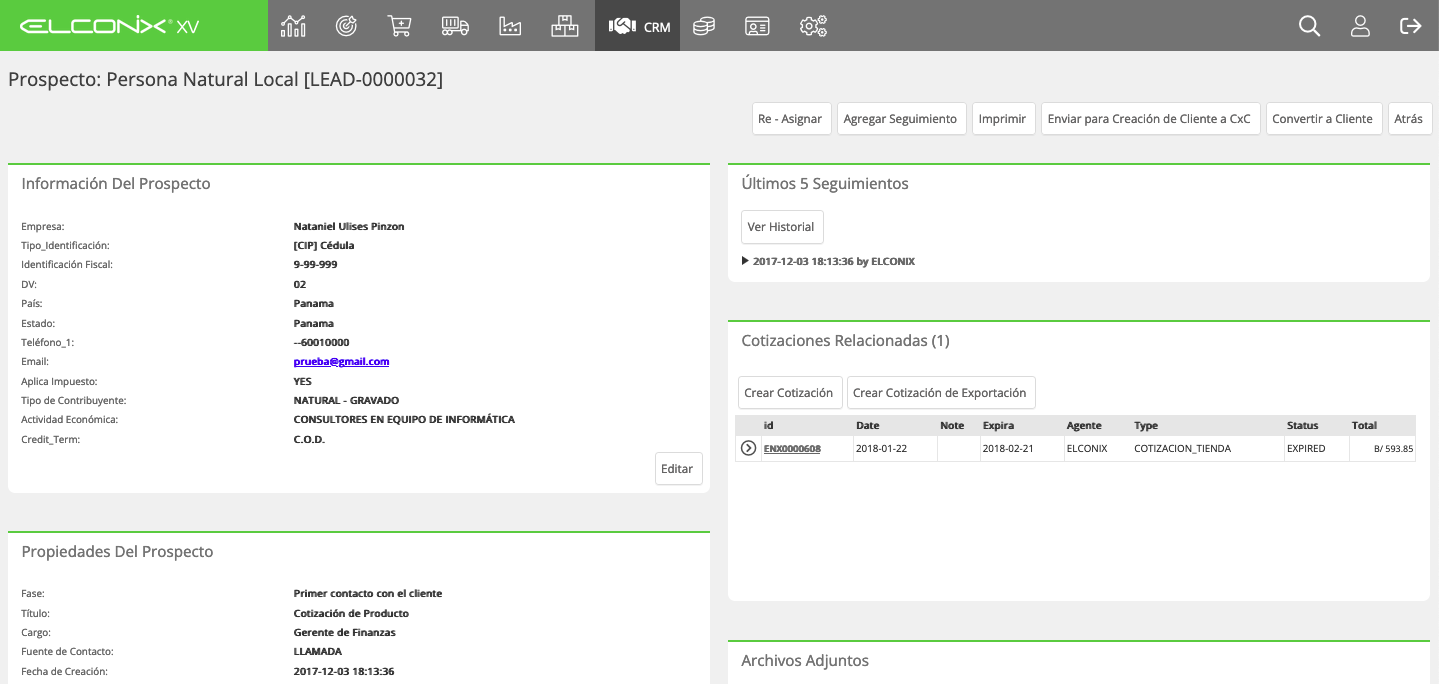Open search with the magnifier icon
Image resolution: width=1439 pixels, height=684 pixels.
pyautogui.click(x=1309, y=26)
